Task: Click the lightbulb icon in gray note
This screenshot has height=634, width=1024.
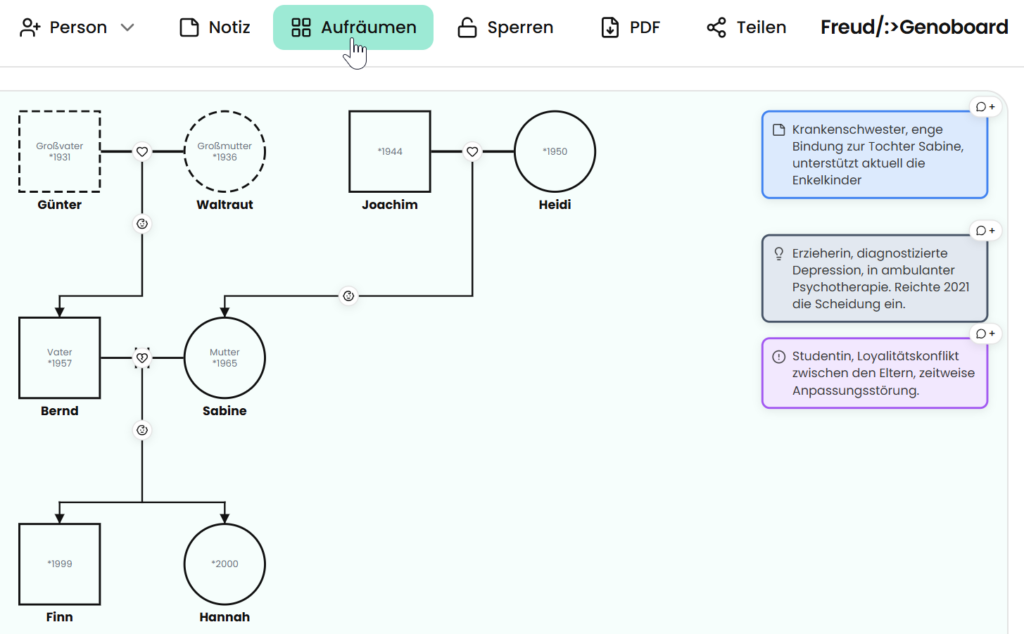Action: coord(778,254)
